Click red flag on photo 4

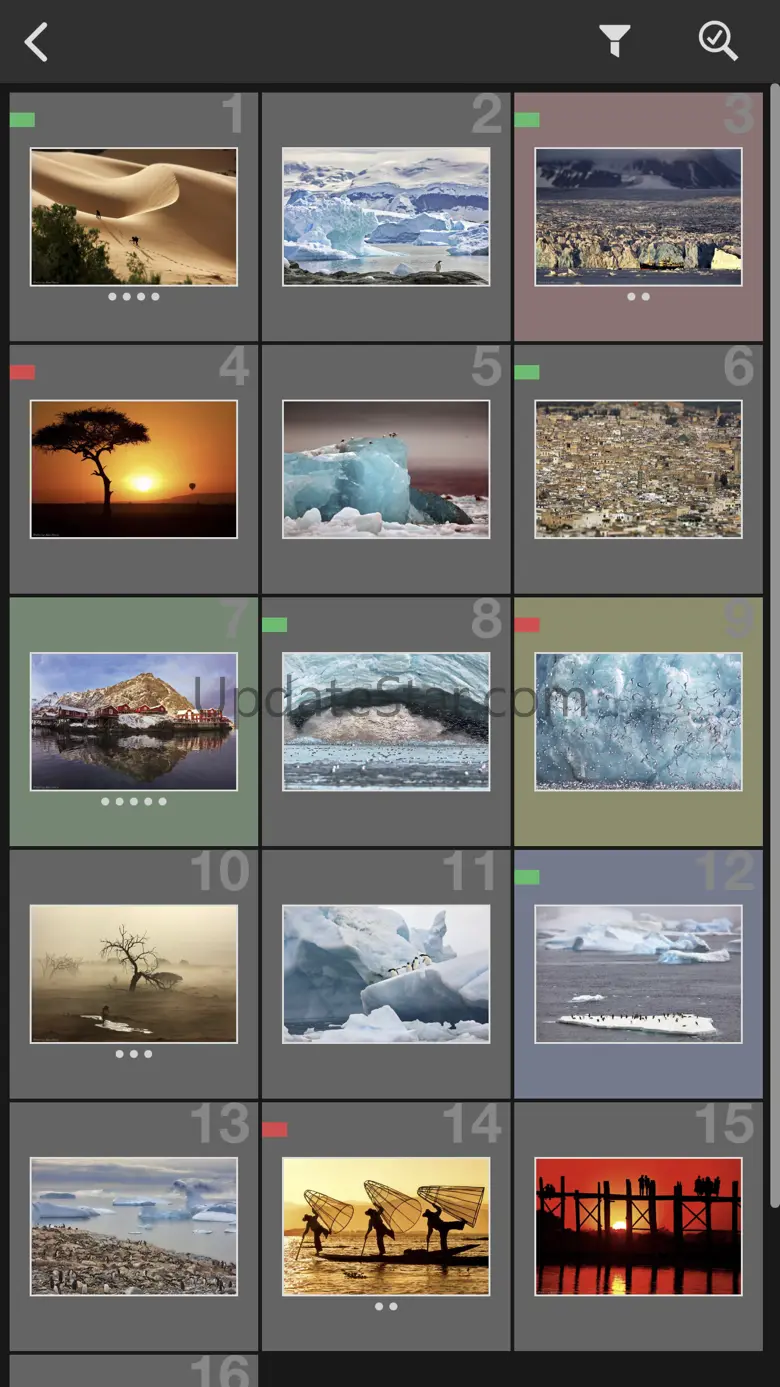click(22, 372)
